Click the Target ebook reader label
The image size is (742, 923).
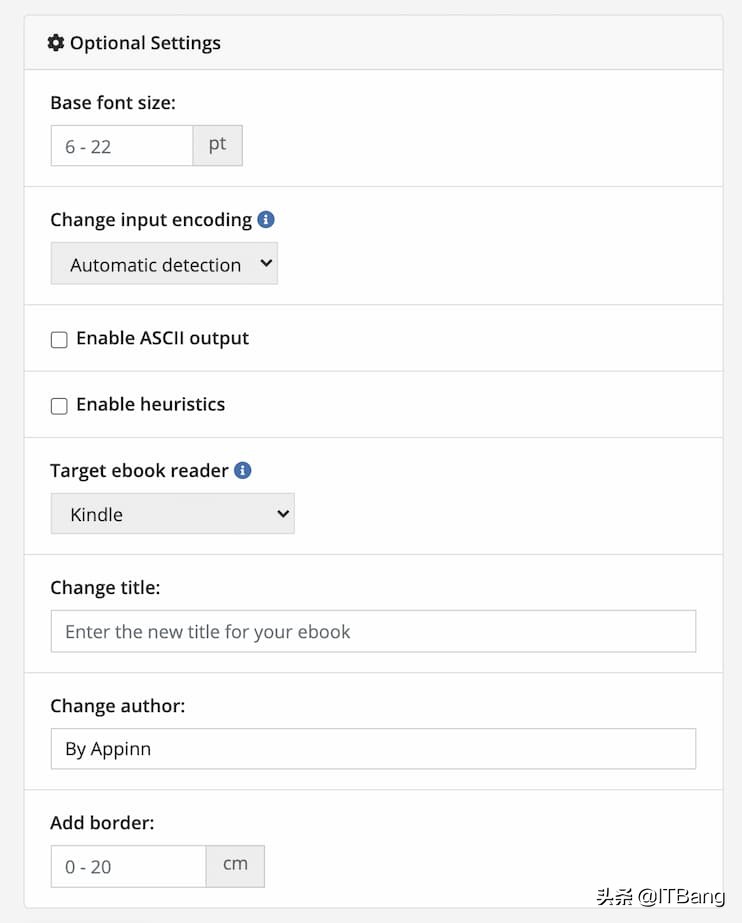pyautogui.click(x=139, y=470)
